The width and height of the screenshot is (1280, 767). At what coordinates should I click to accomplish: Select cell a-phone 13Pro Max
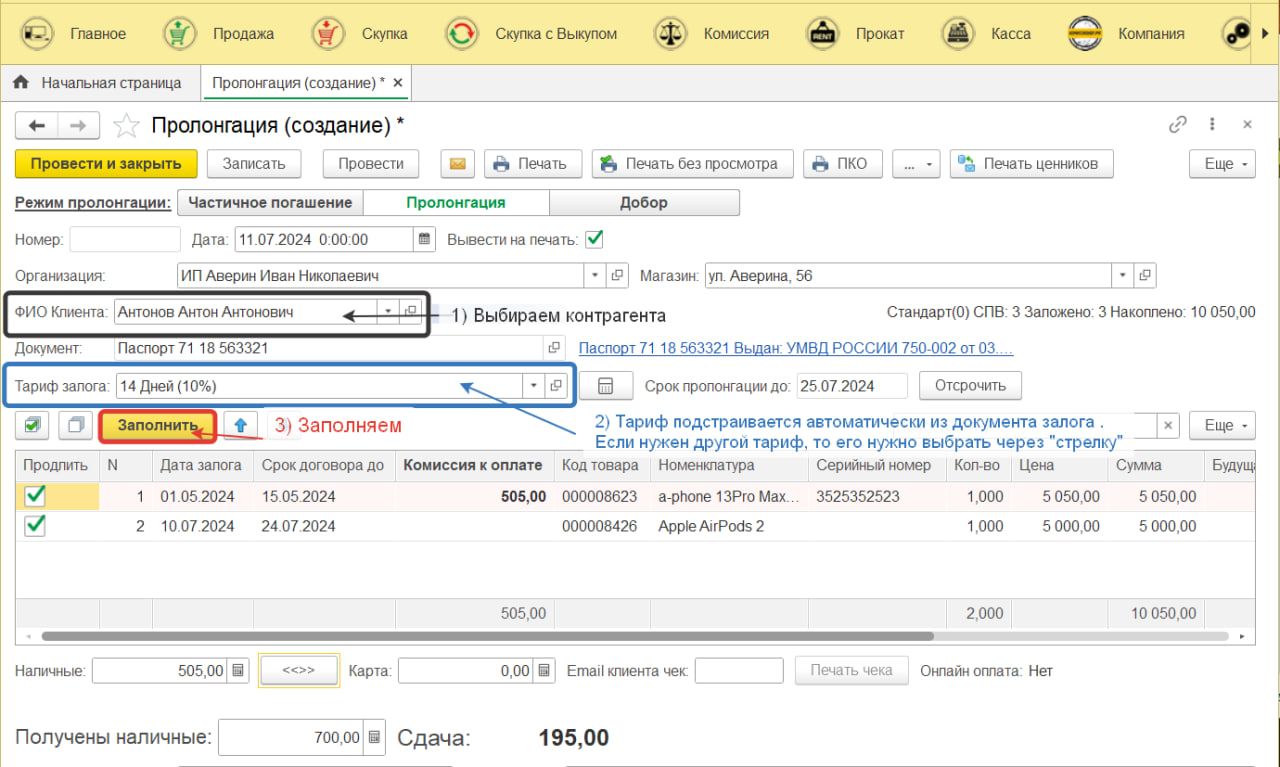(729, 496)
